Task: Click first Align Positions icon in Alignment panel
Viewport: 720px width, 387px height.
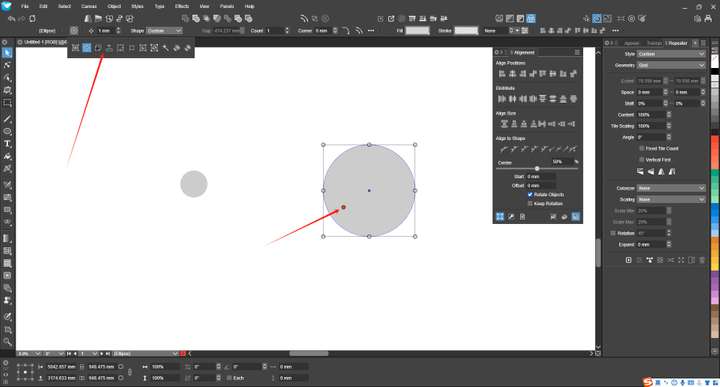Action: coord(502,73)
